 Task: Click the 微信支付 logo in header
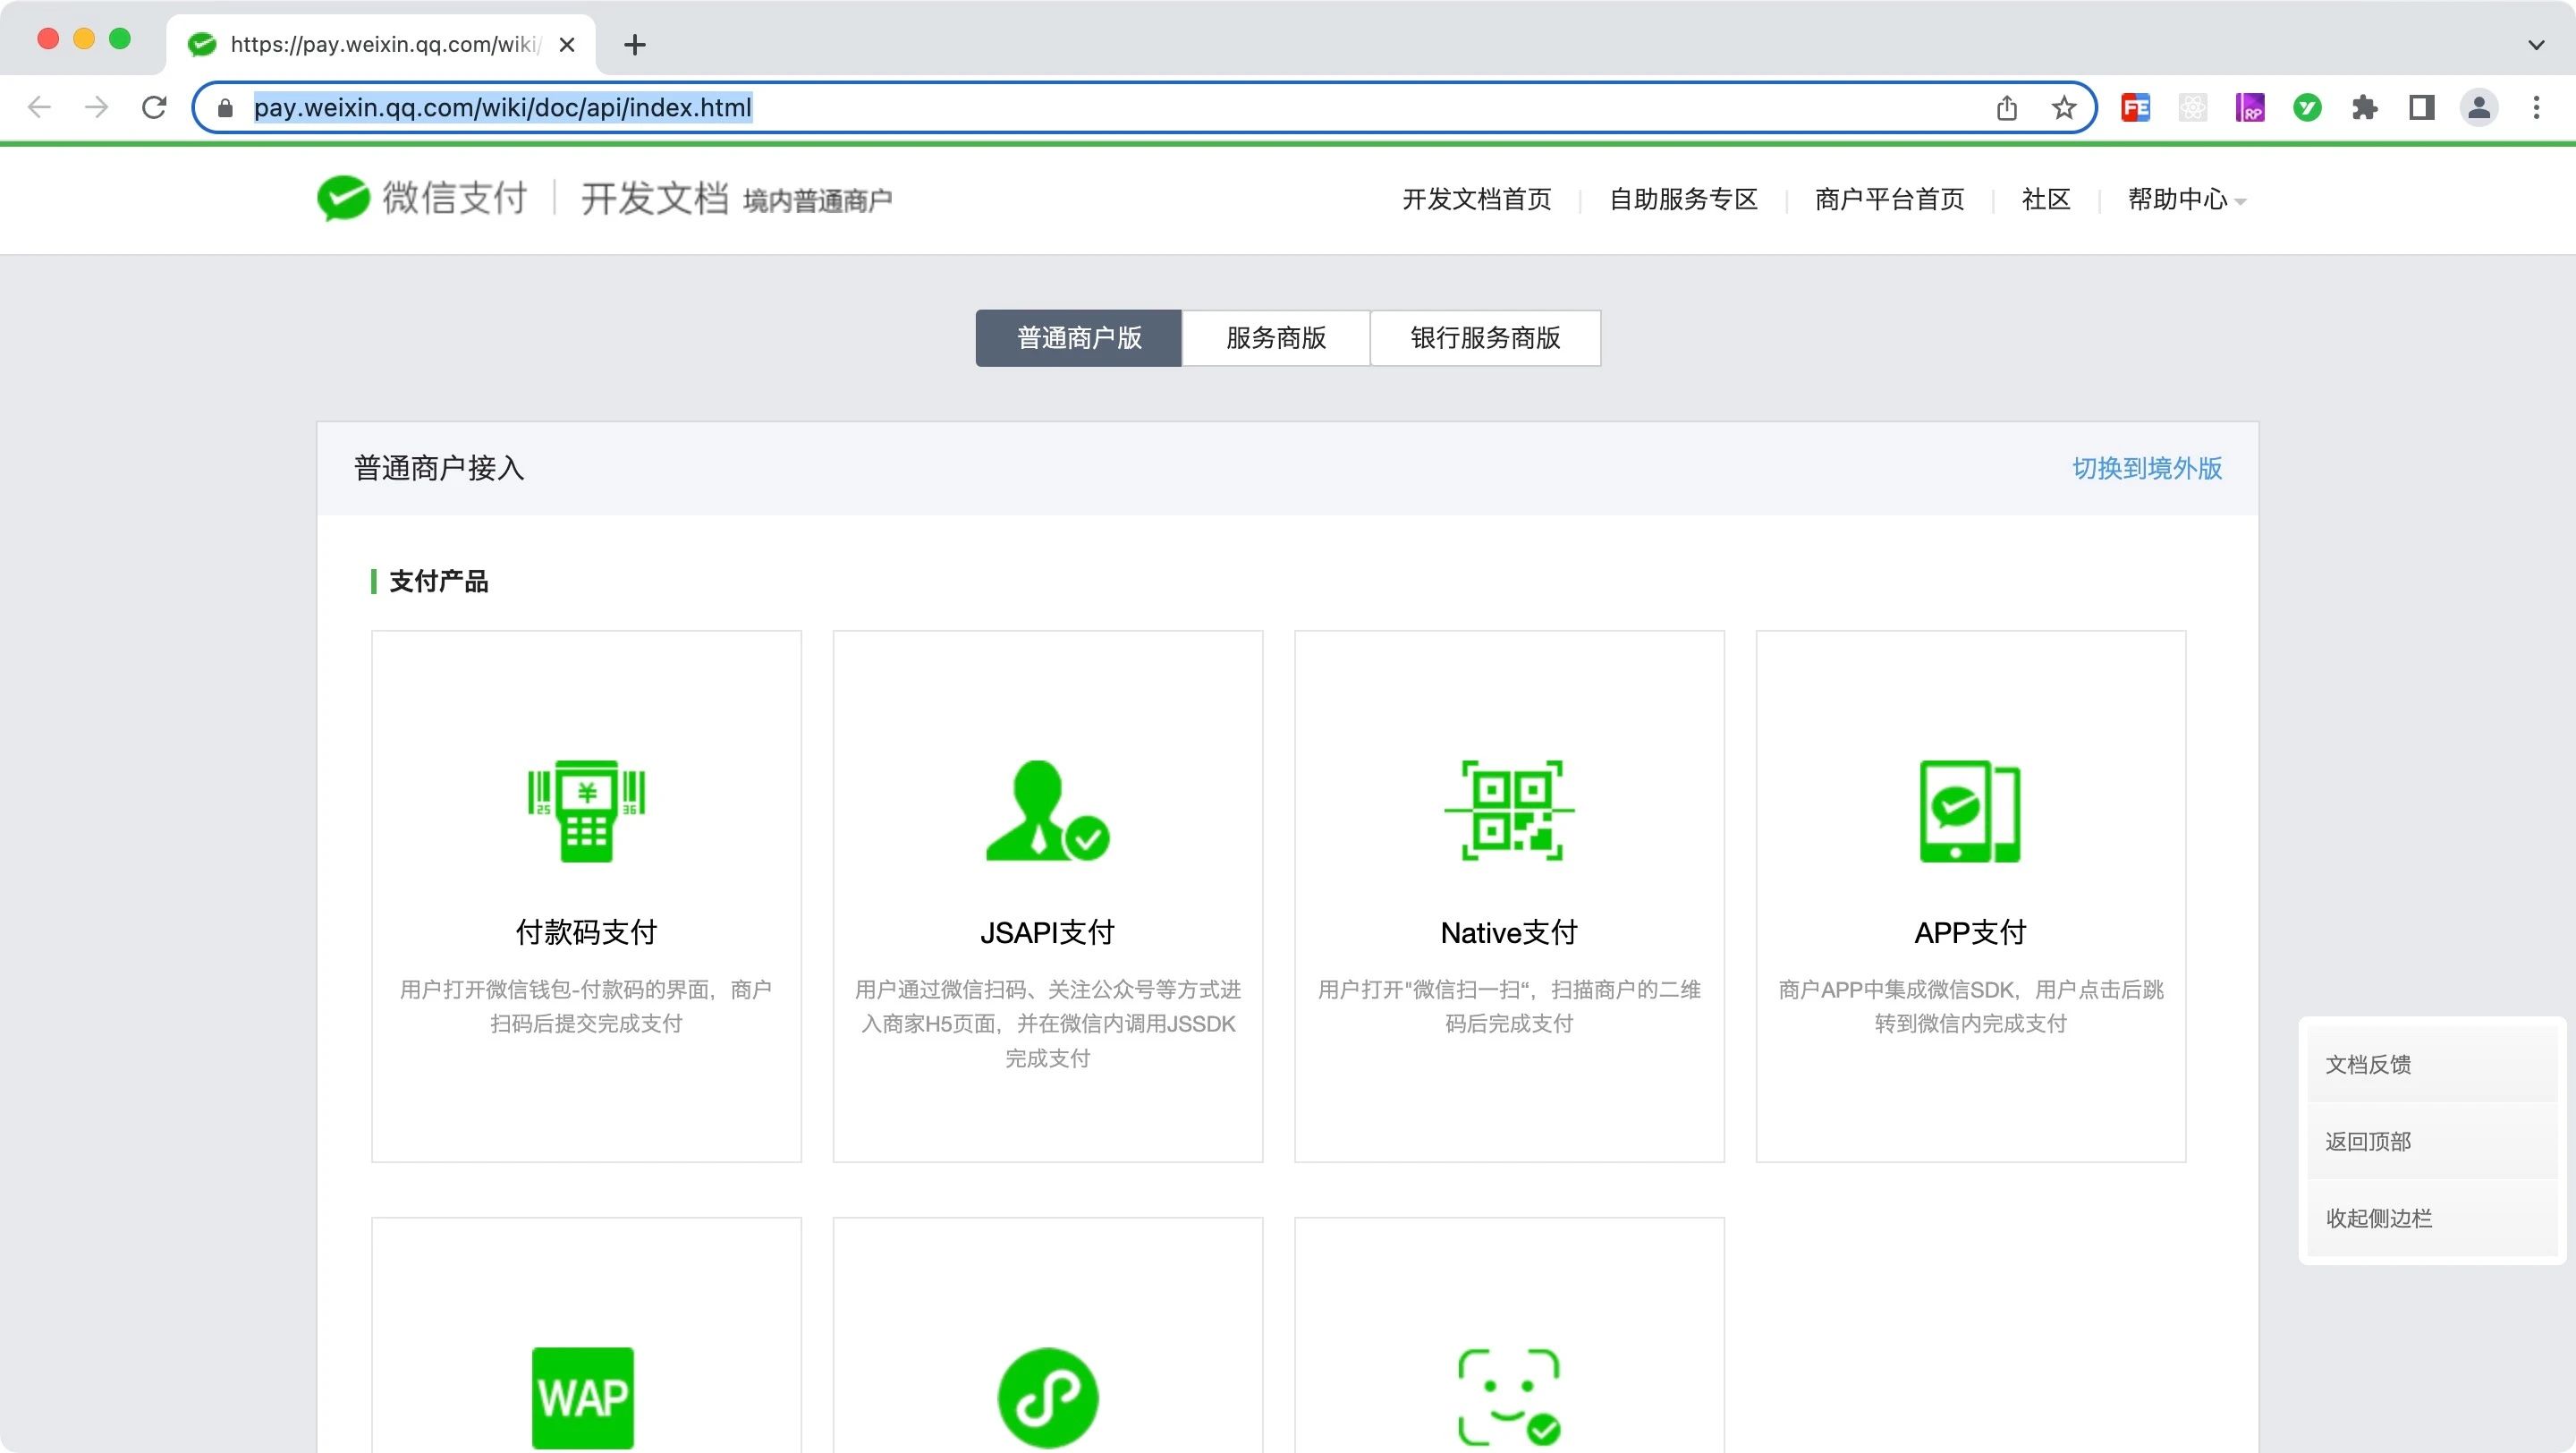[x=422, y=197]
